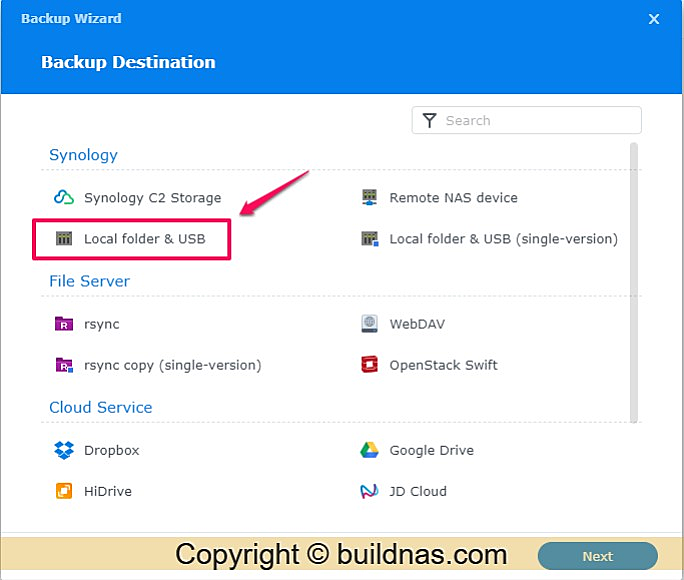Choose the Google Drive label
The width and height of the screenshot is (684, 580).
(431, 450)
